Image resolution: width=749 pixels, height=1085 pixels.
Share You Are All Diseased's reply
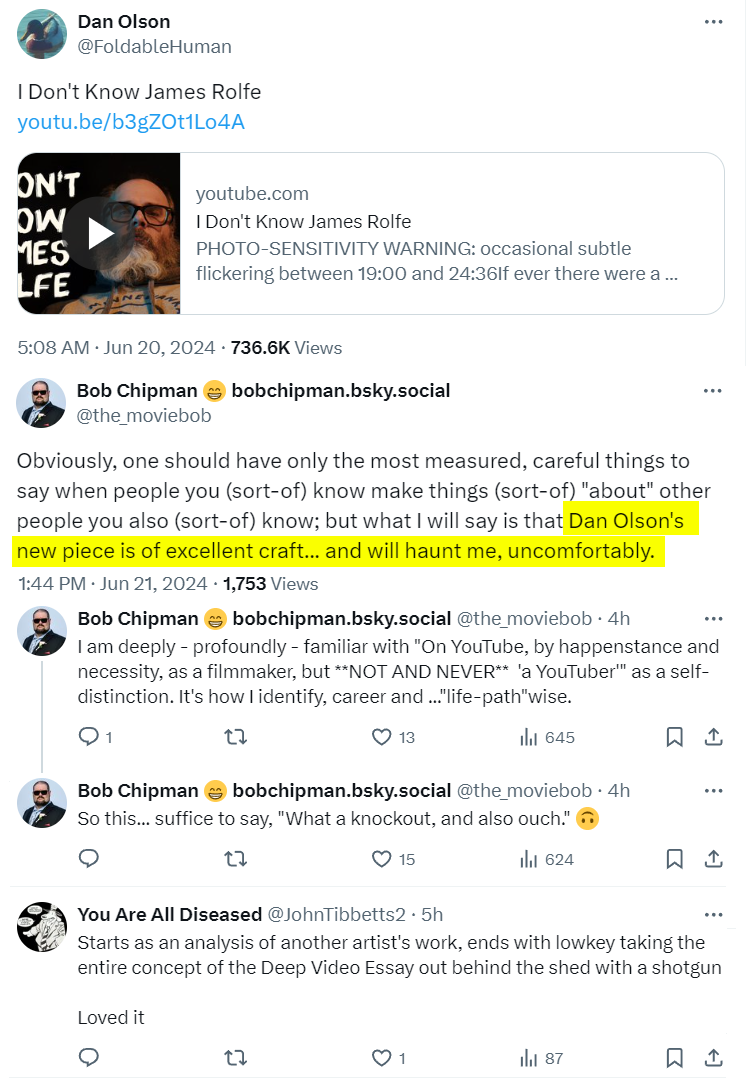point(714,1058)
